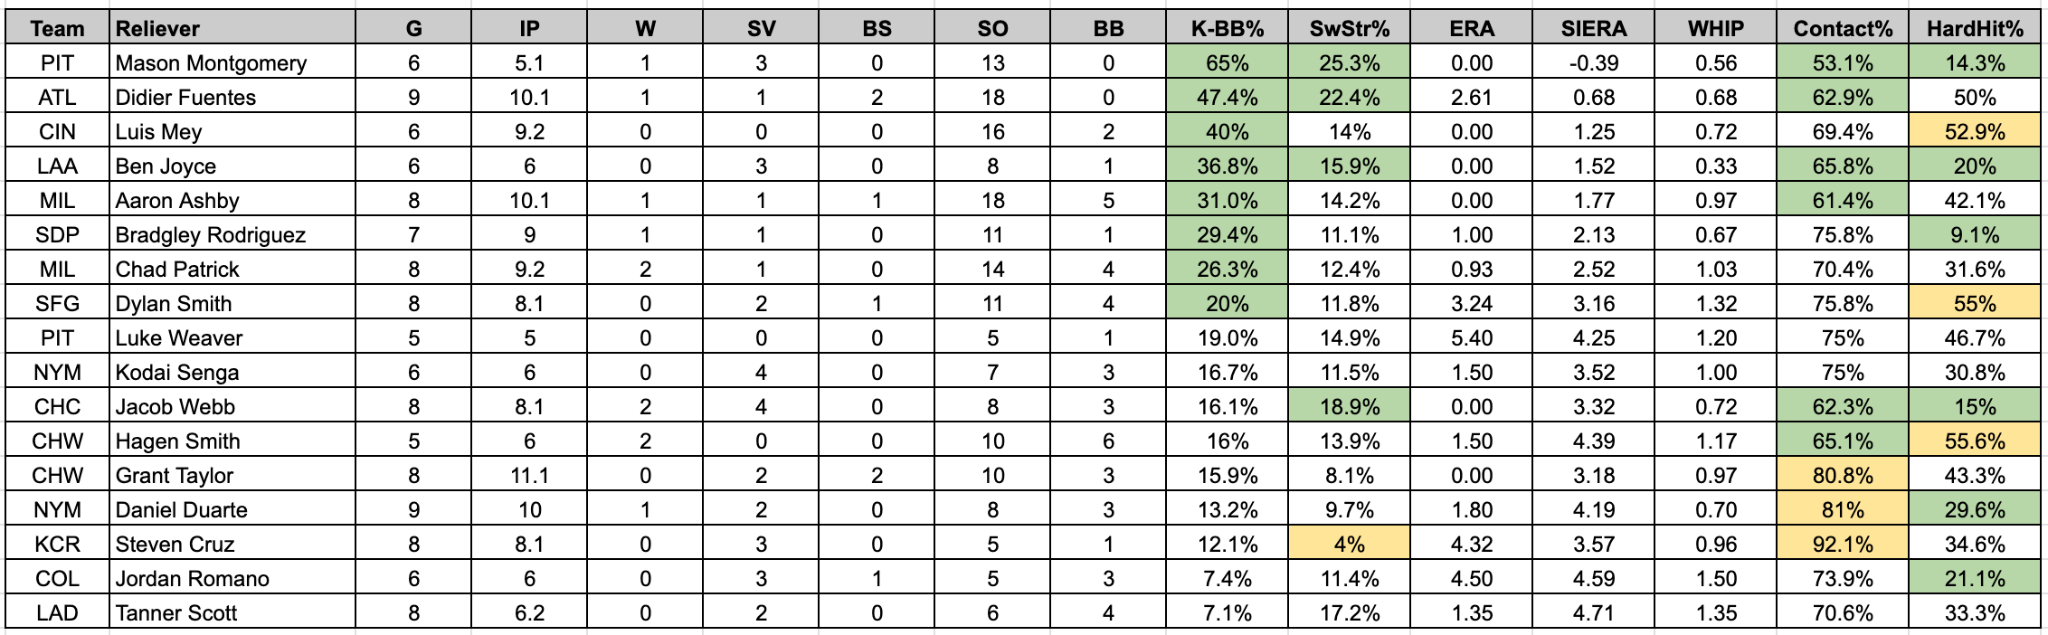The width and height of the screenshot is (2048, 635).
Task: Select Hagen Smith's 55.6% HardHit cell
Action: tap(1974, 441)
